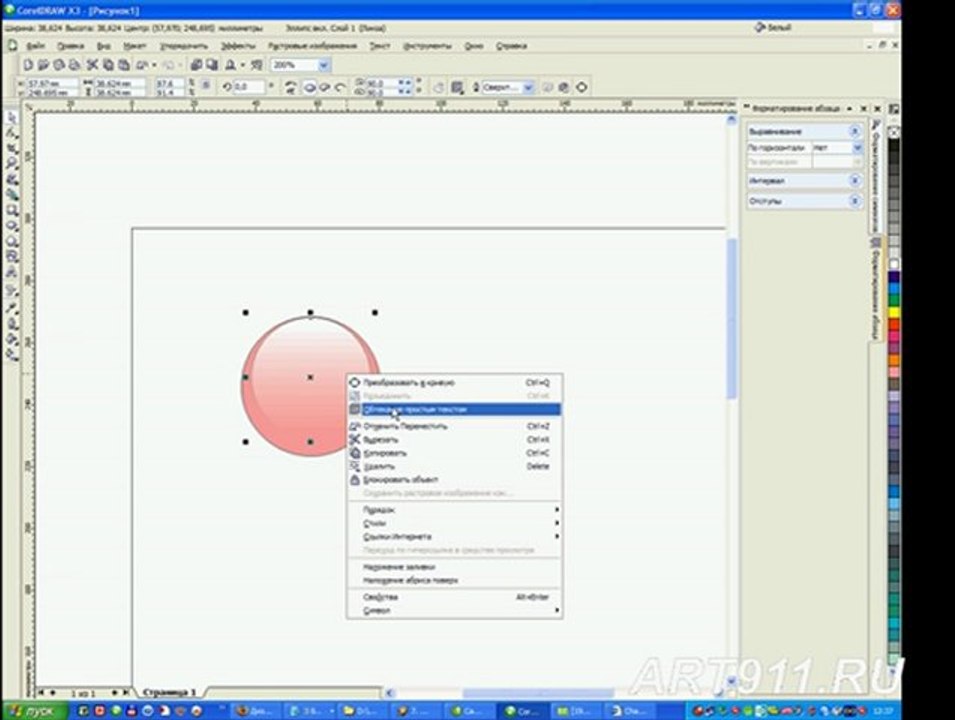955x720 pixels.
Task: Click Convert to Curves icon in property bar
Action: click(x=582, y=87)
